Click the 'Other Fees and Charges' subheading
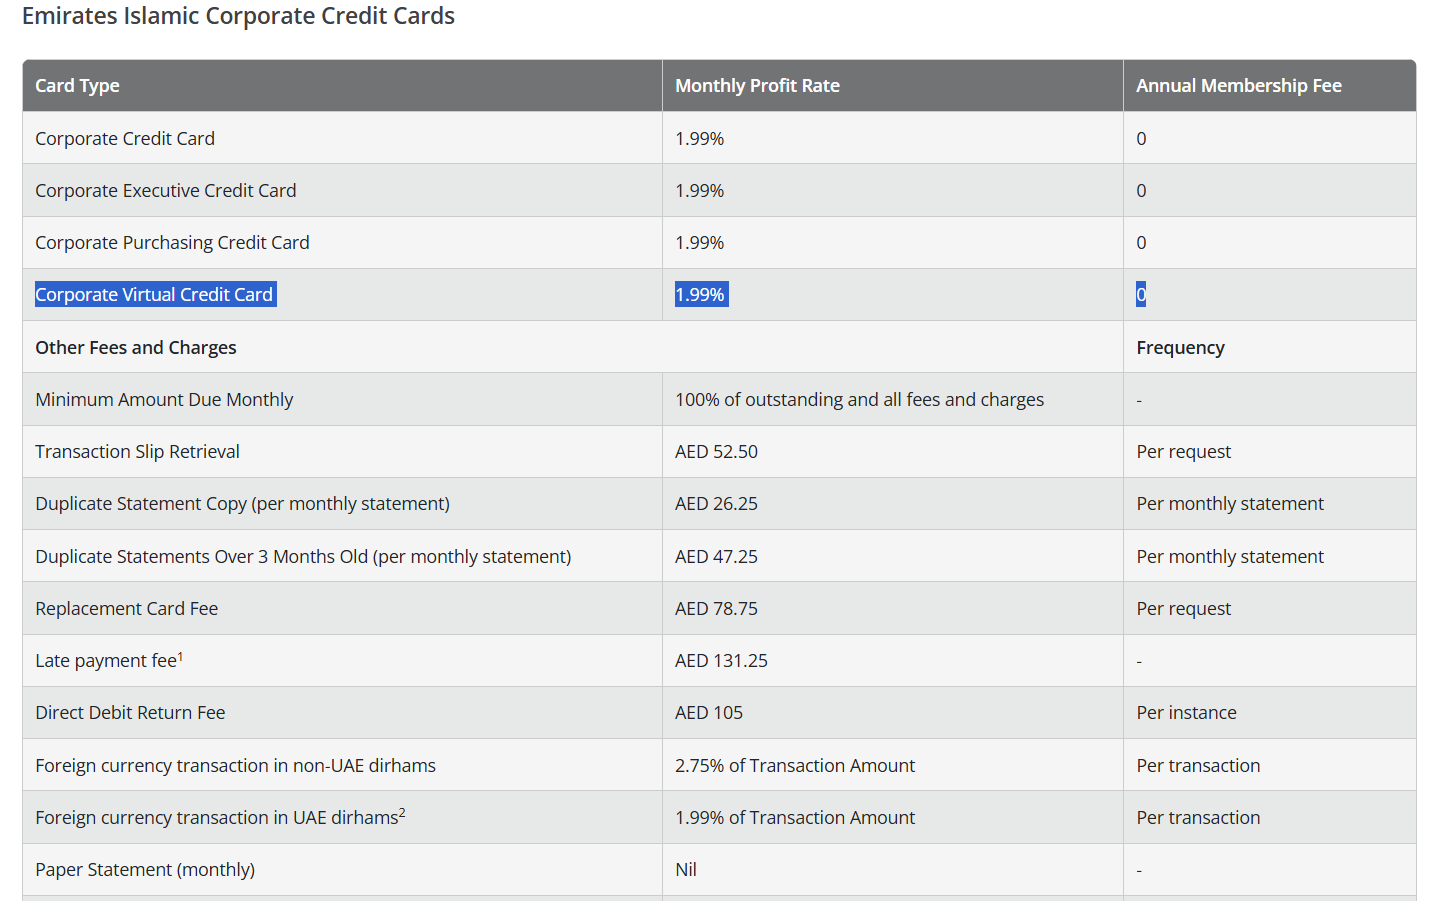 [x=136, y=348]
